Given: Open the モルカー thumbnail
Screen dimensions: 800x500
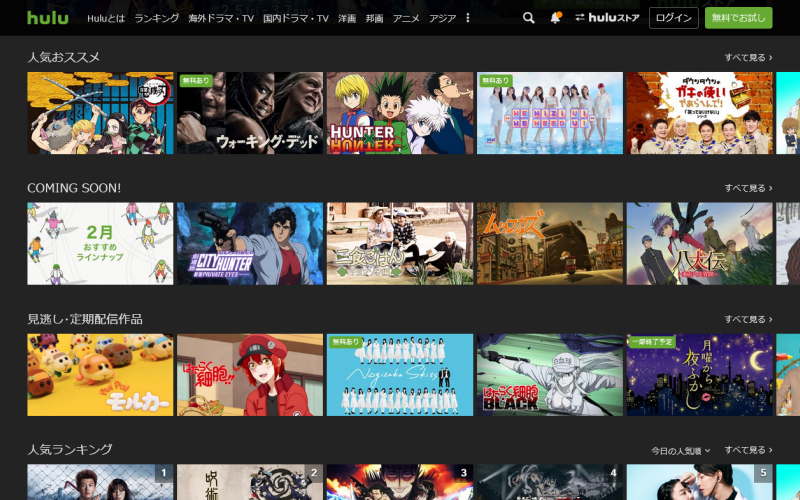Looking at the screenshot, I should (100, 375).
